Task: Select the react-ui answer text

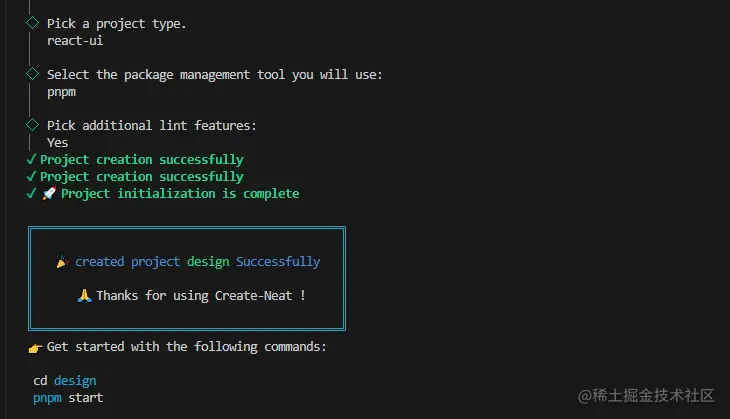Action: (75, 41)
